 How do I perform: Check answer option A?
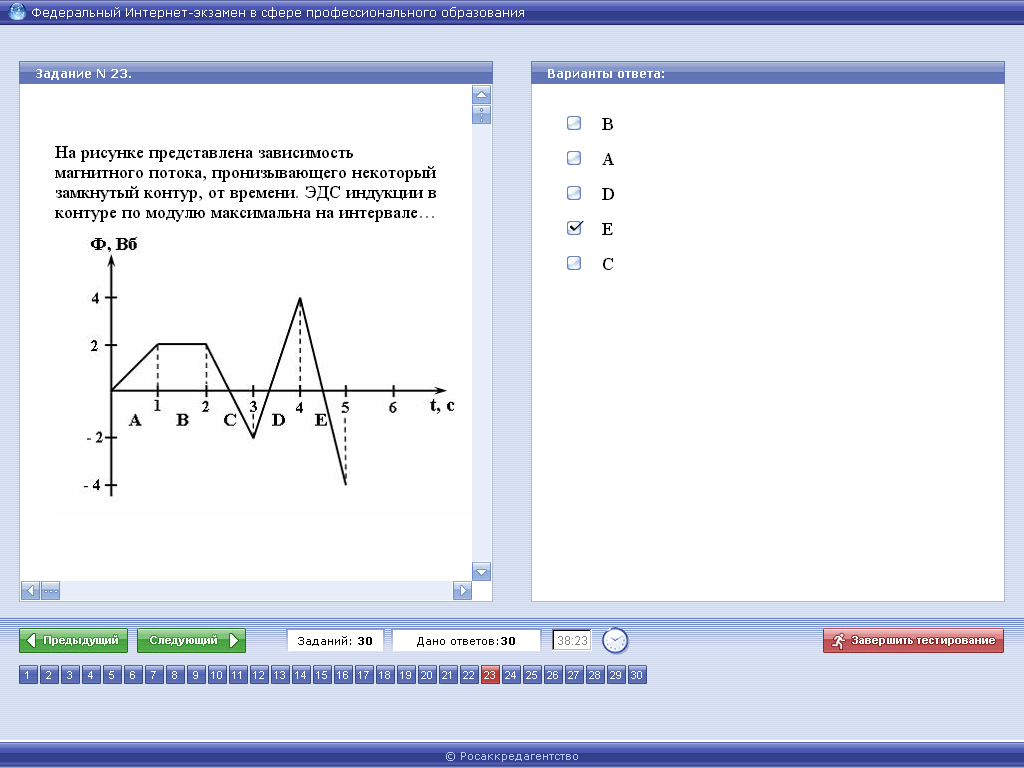573,158
